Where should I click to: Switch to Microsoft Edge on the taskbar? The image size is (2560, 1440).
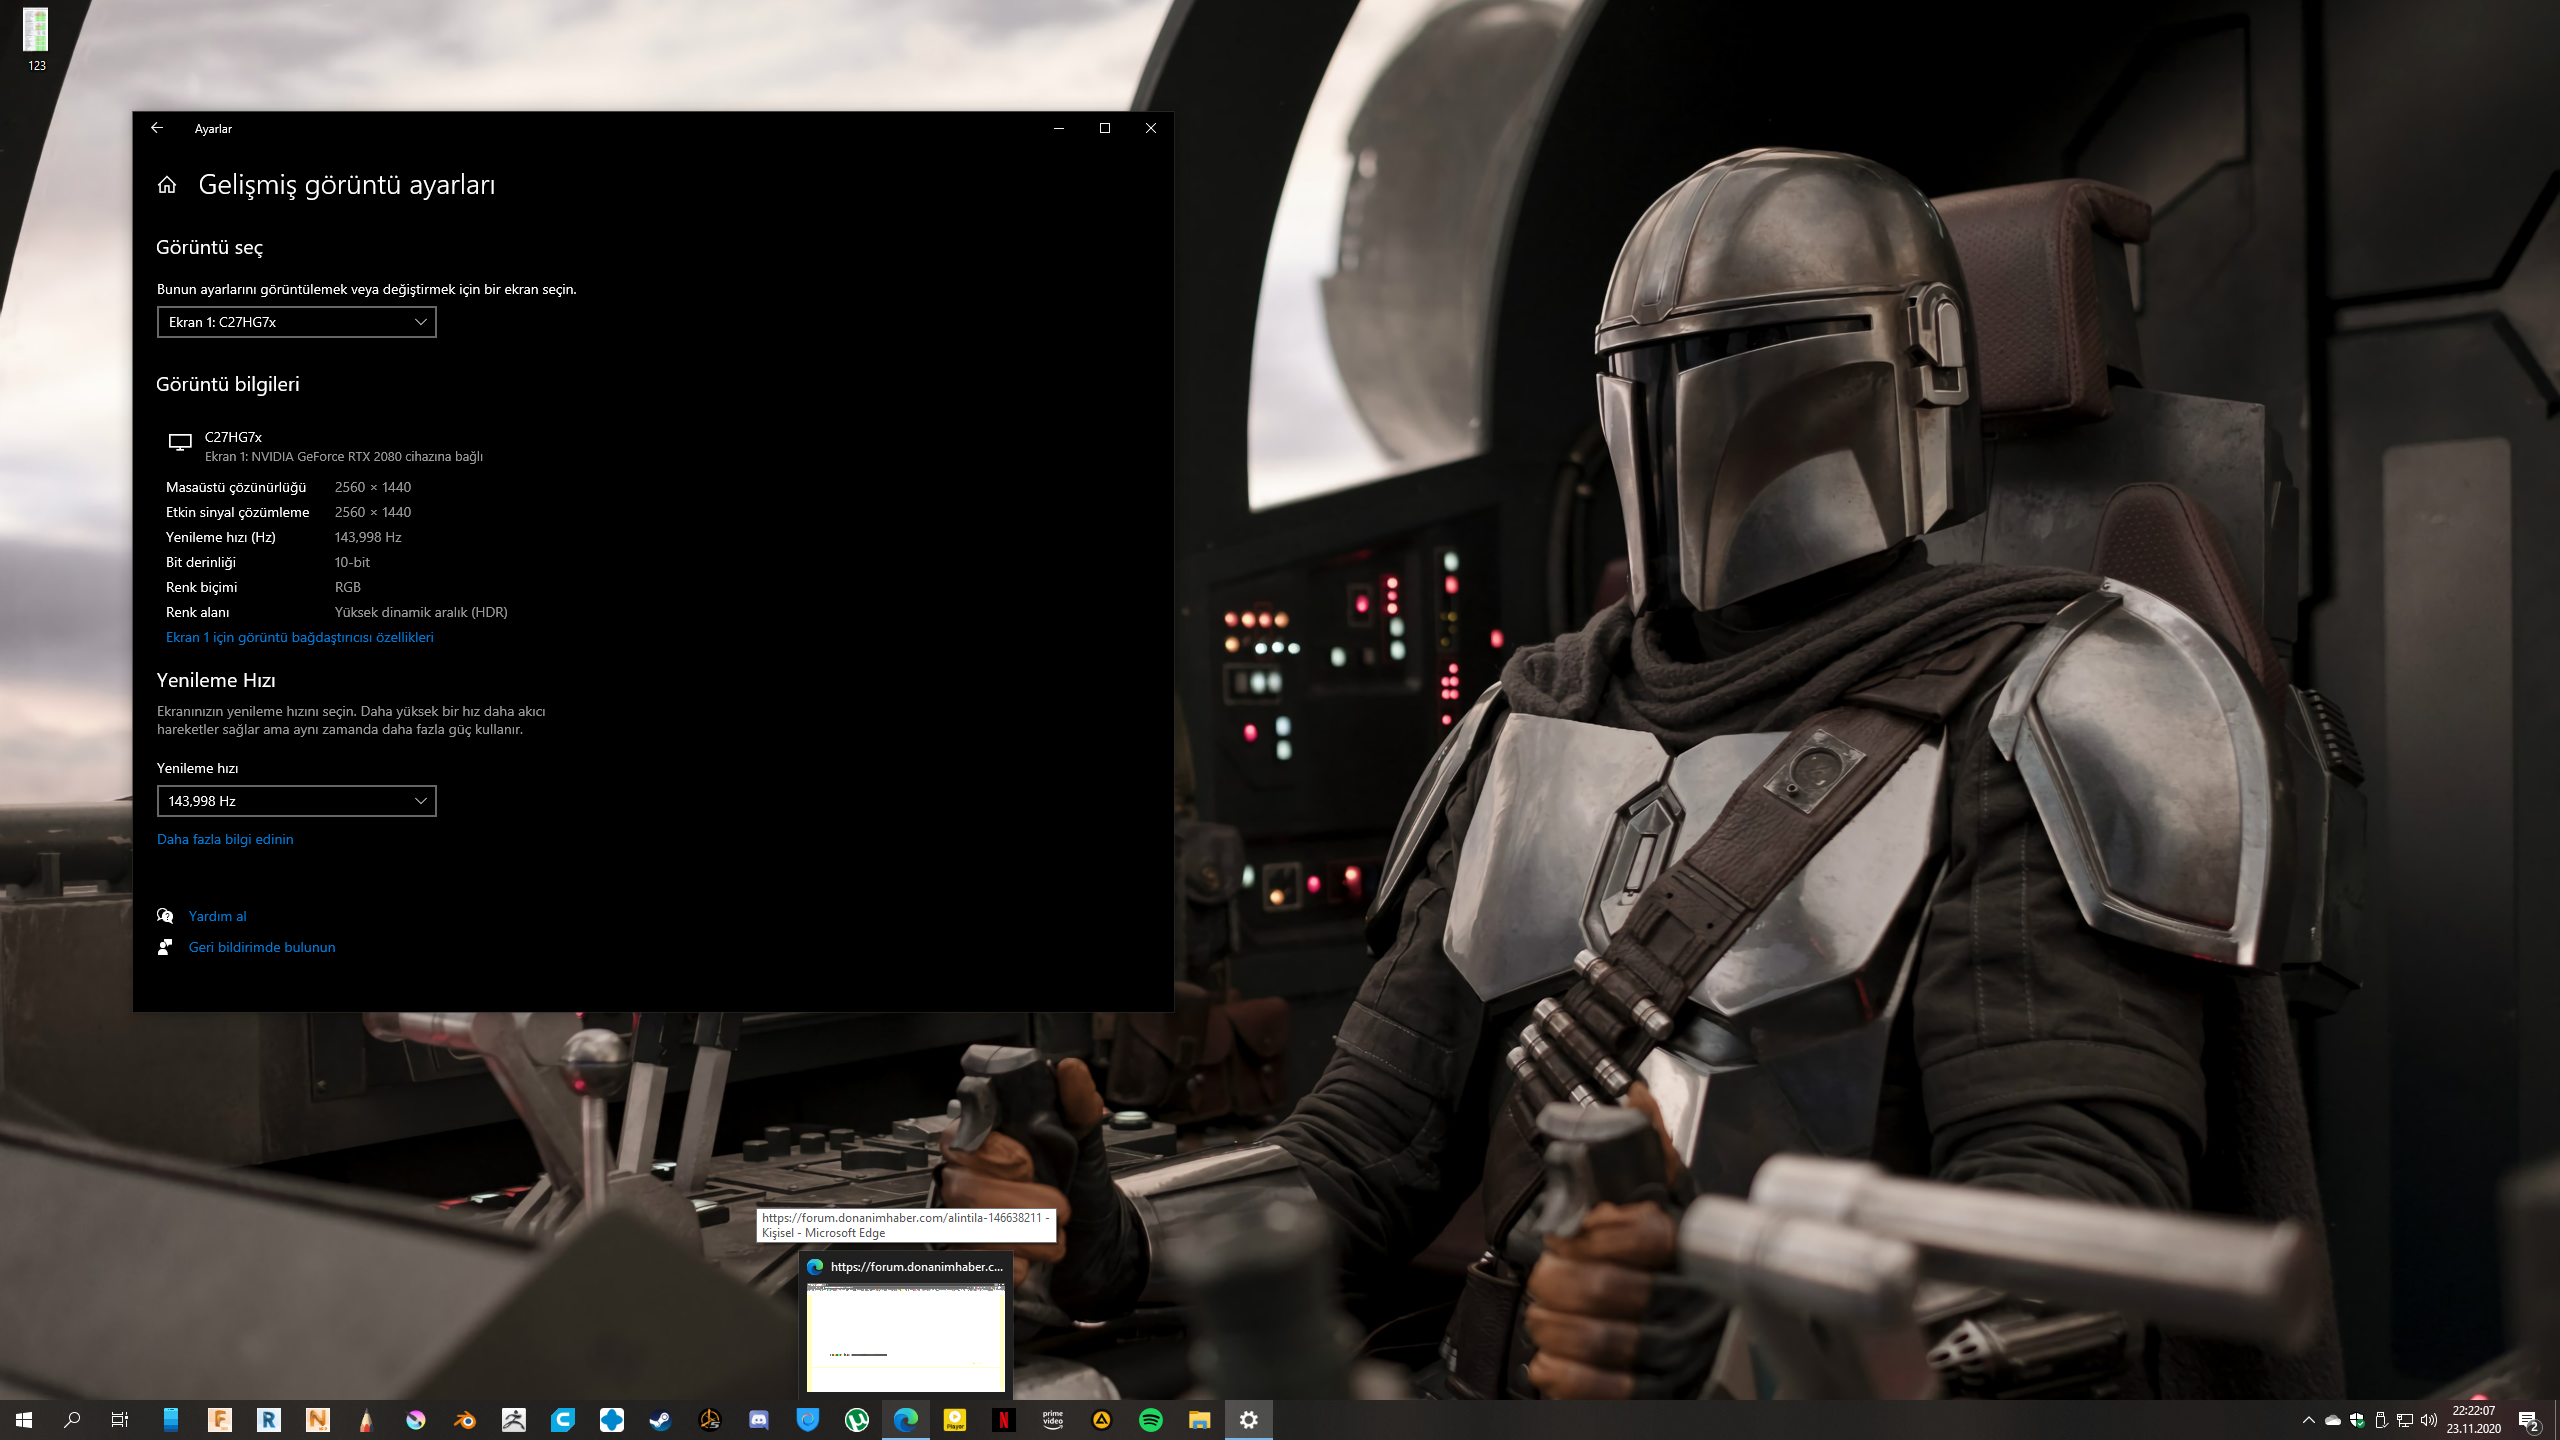906,1420
